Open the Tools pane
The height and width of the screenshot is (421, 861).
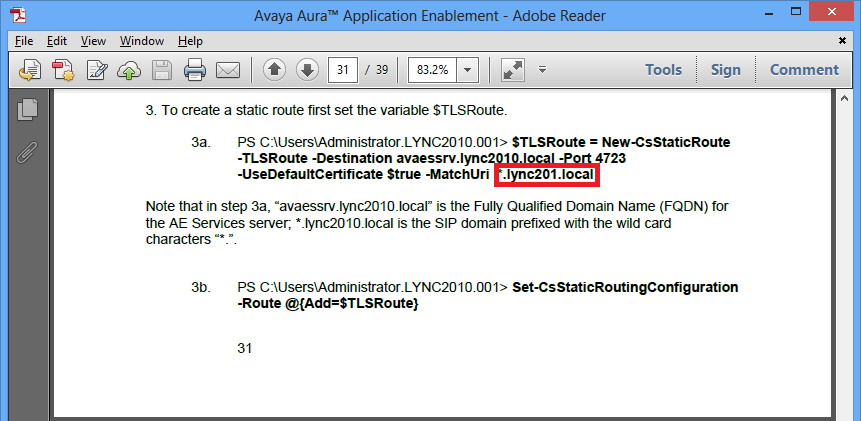663,70
